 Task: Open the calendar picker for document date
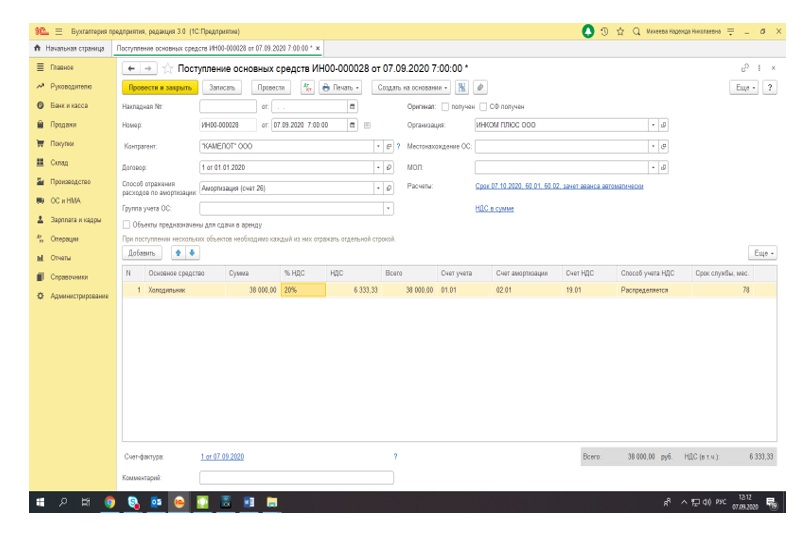tap(351, 125)
